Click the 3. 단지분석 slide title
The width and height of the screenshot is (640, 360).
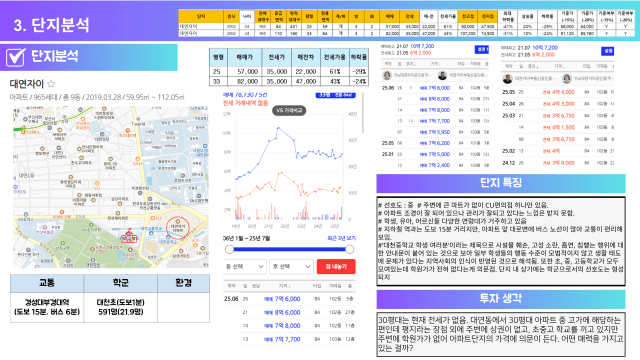(x=51, y=25)
